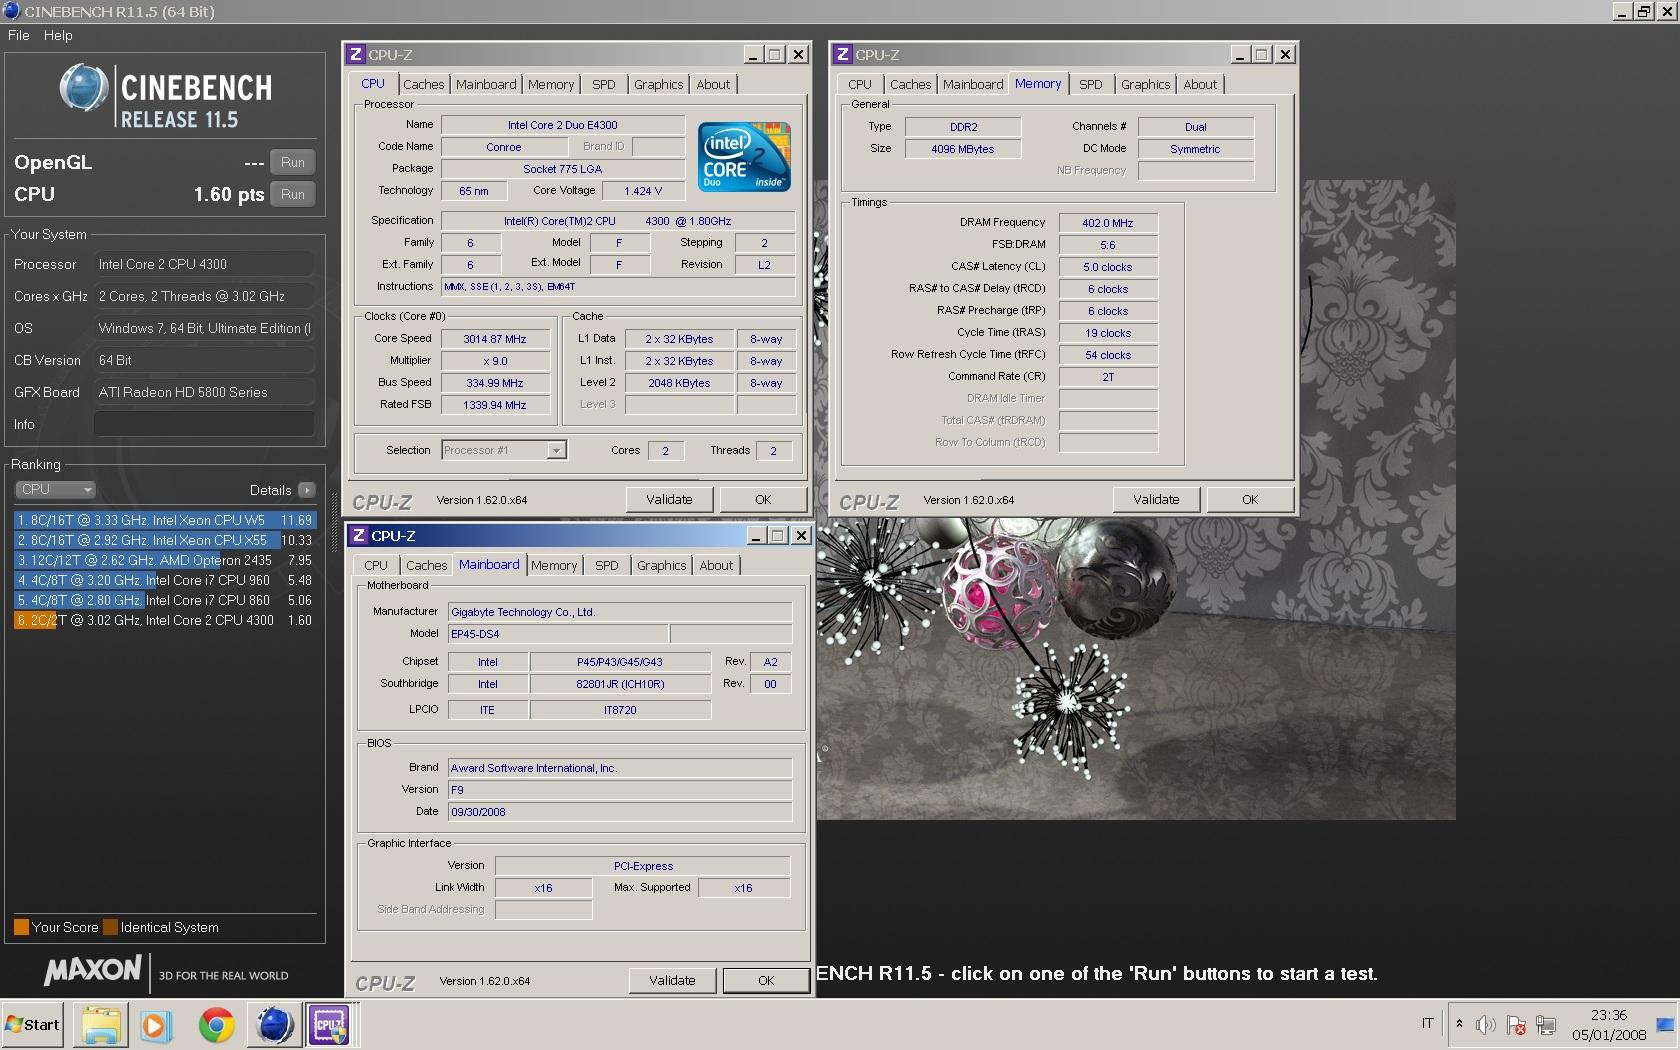Open Google Chrome from the taskbar
This screenshot has height=1050, width=1680.
click(216, 1025)
